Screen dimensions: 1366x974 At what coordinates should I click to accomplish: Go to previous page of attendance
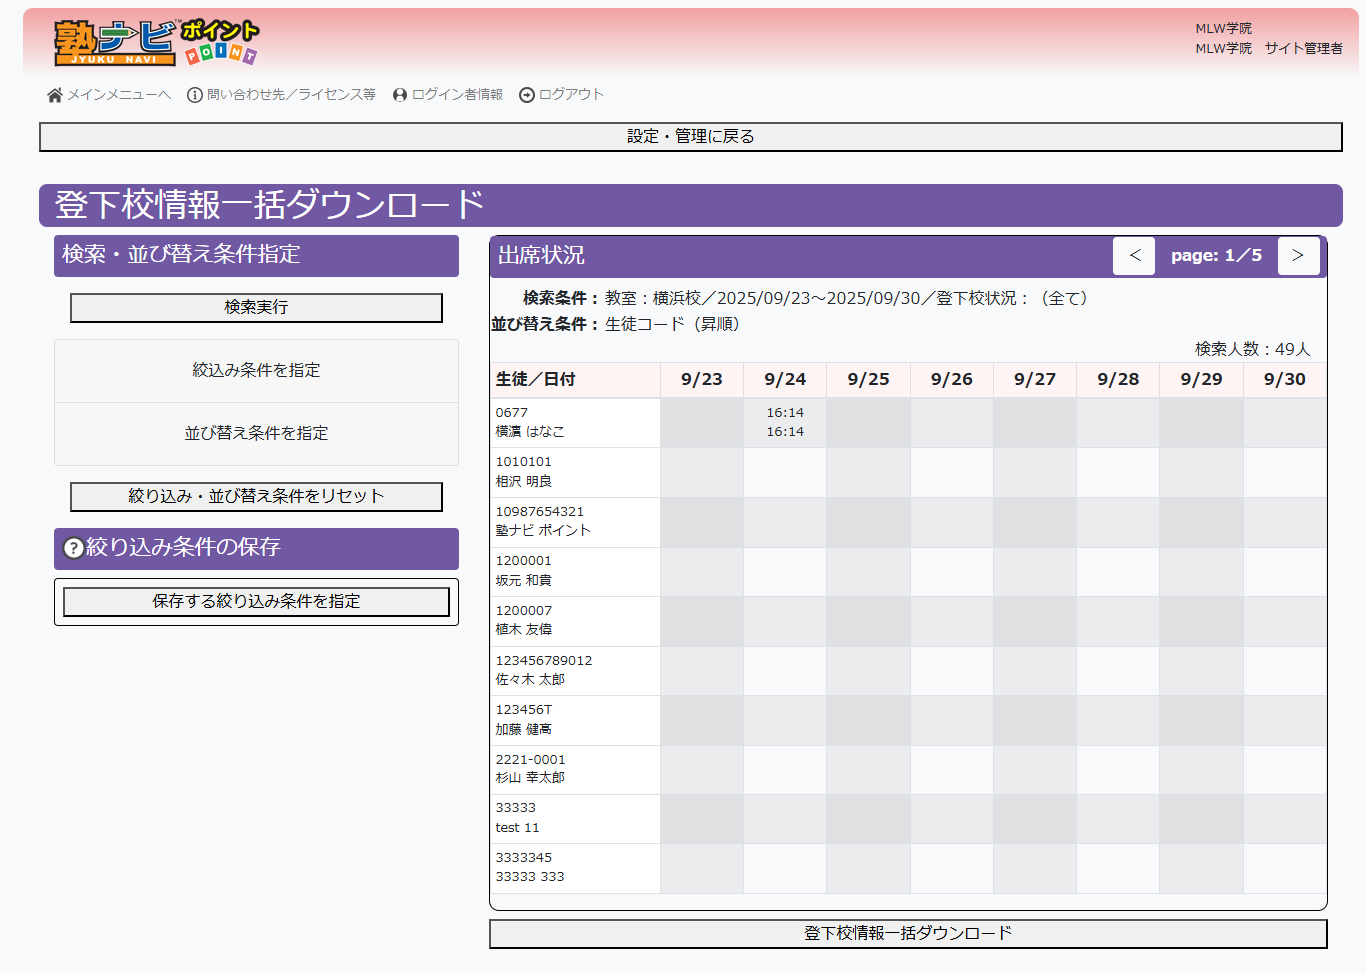coord(1134,256)
